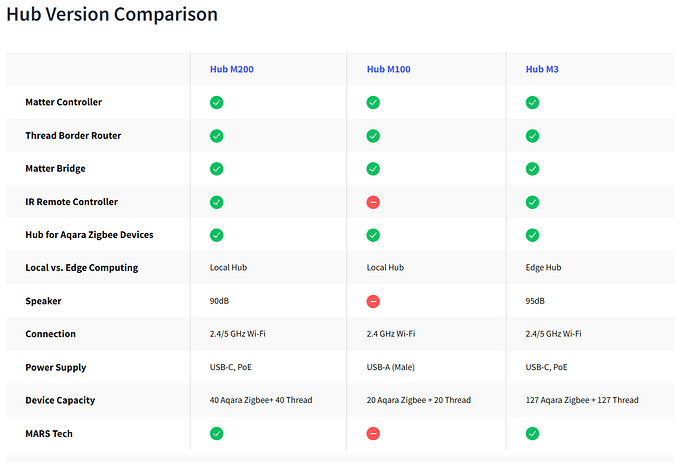Click Matter Controller checkmark for Hub M200

(x=216, y=102)
